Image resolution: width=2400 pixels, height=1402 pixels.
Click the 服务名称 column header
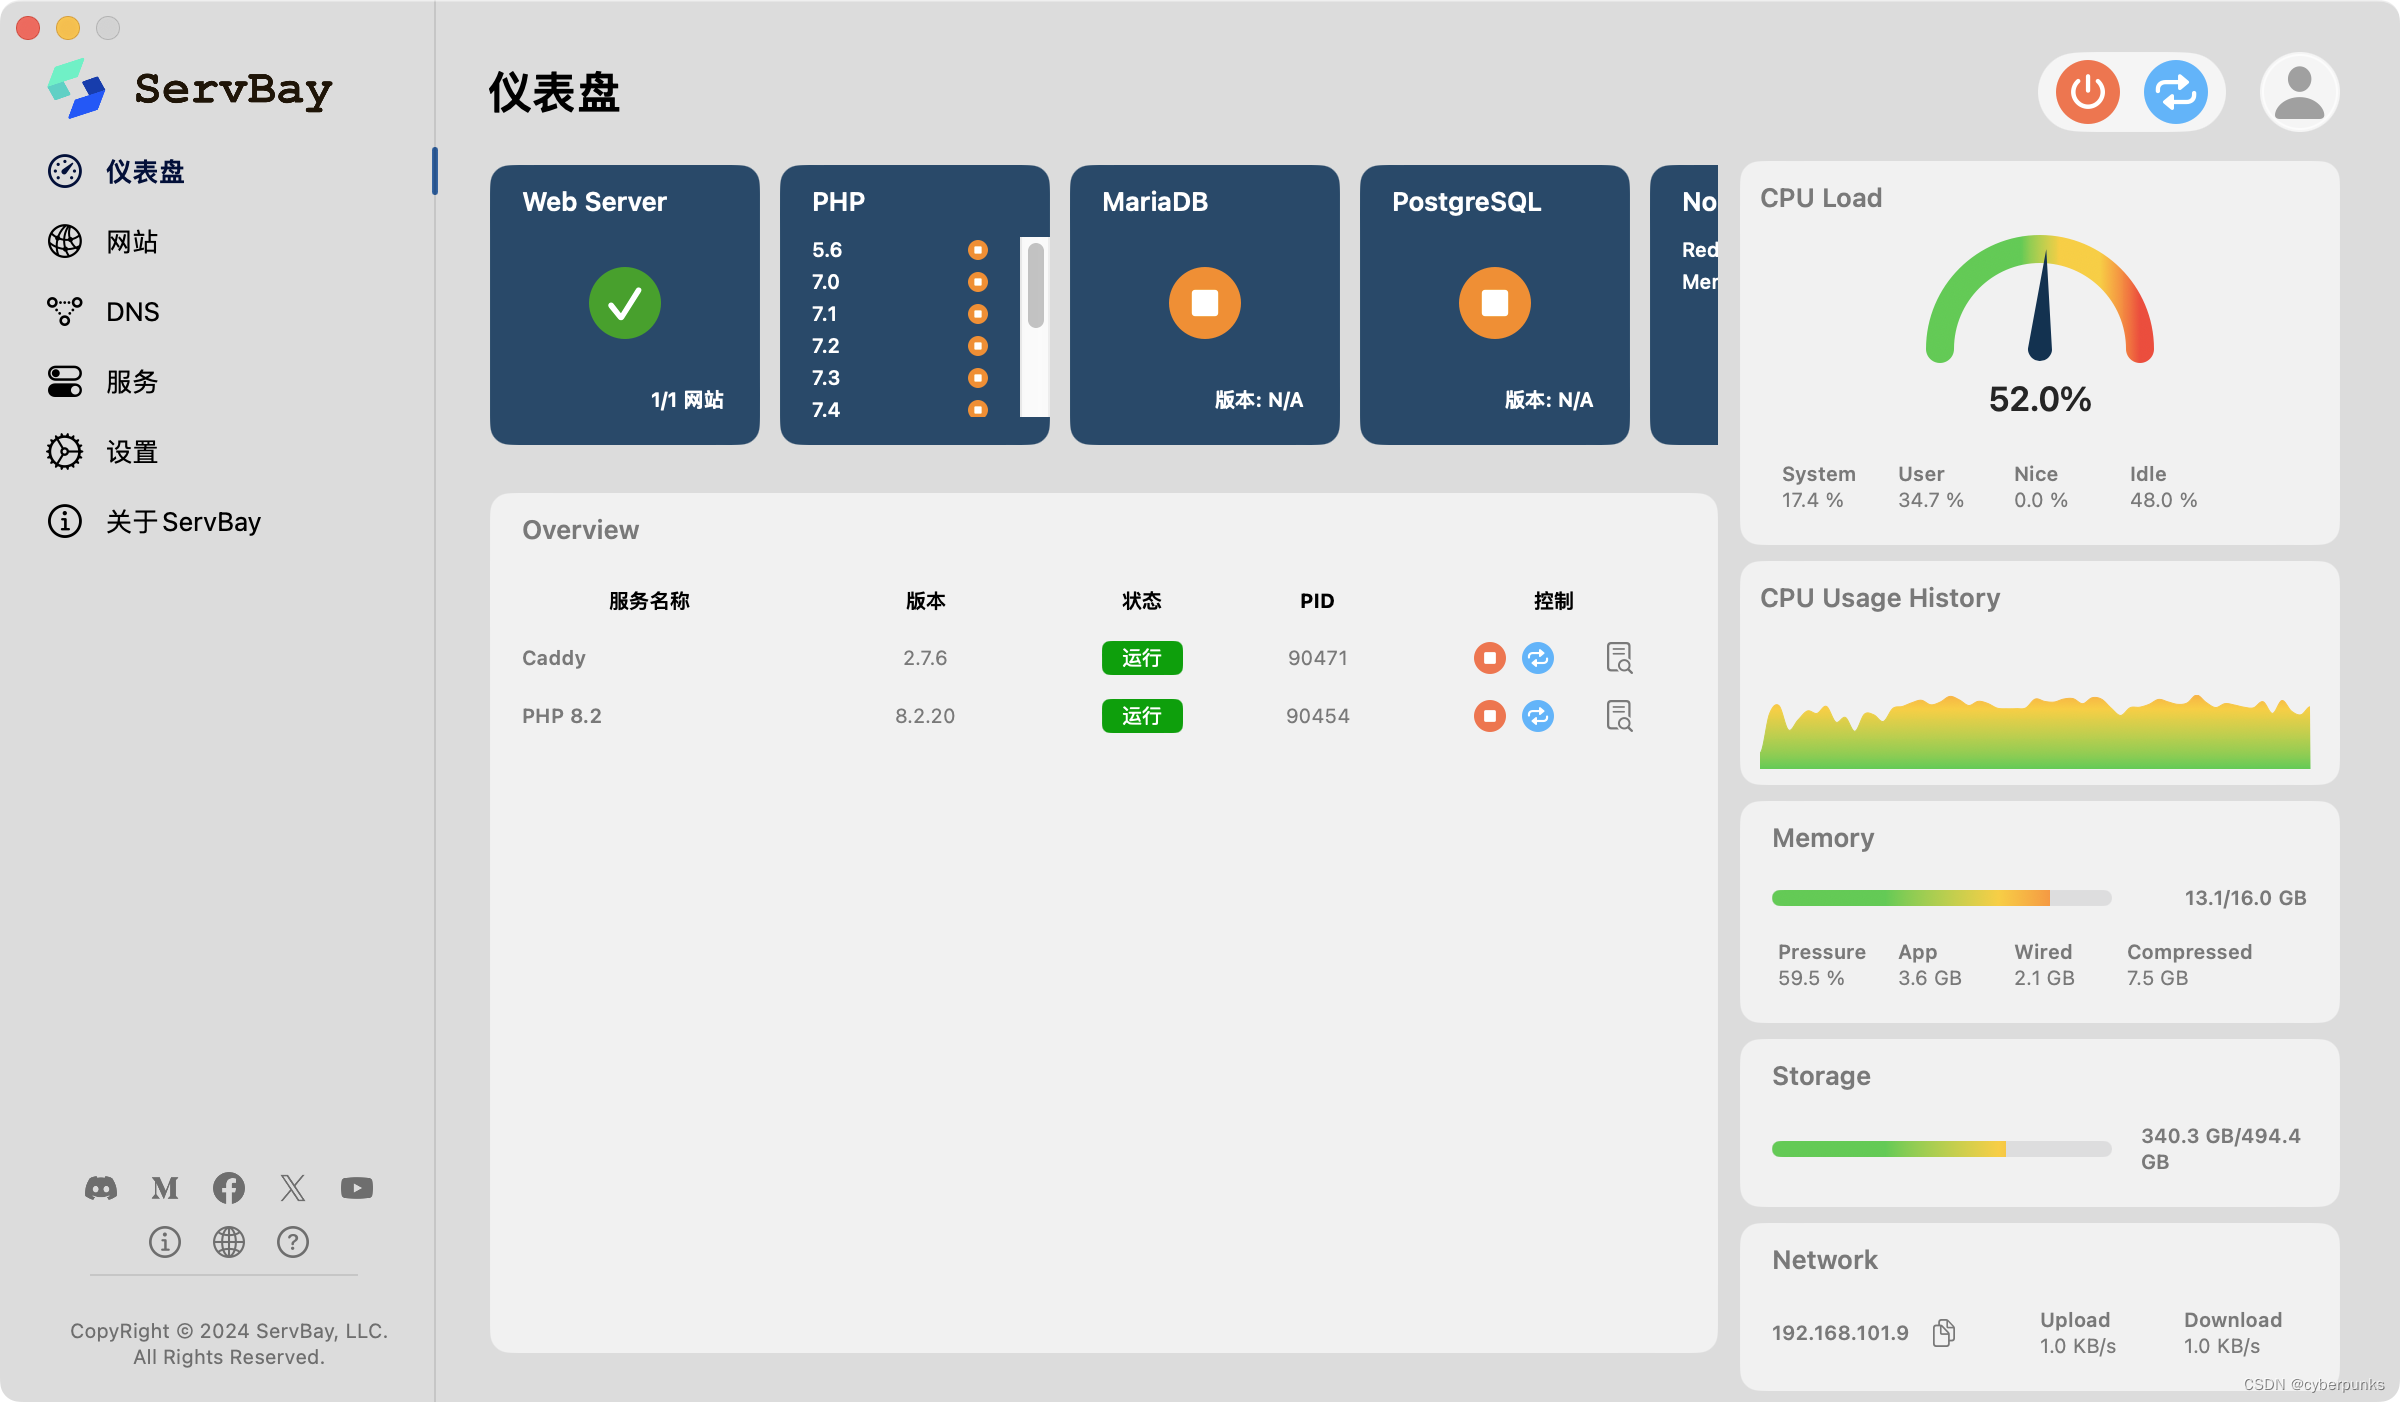(x=649, y=601)
